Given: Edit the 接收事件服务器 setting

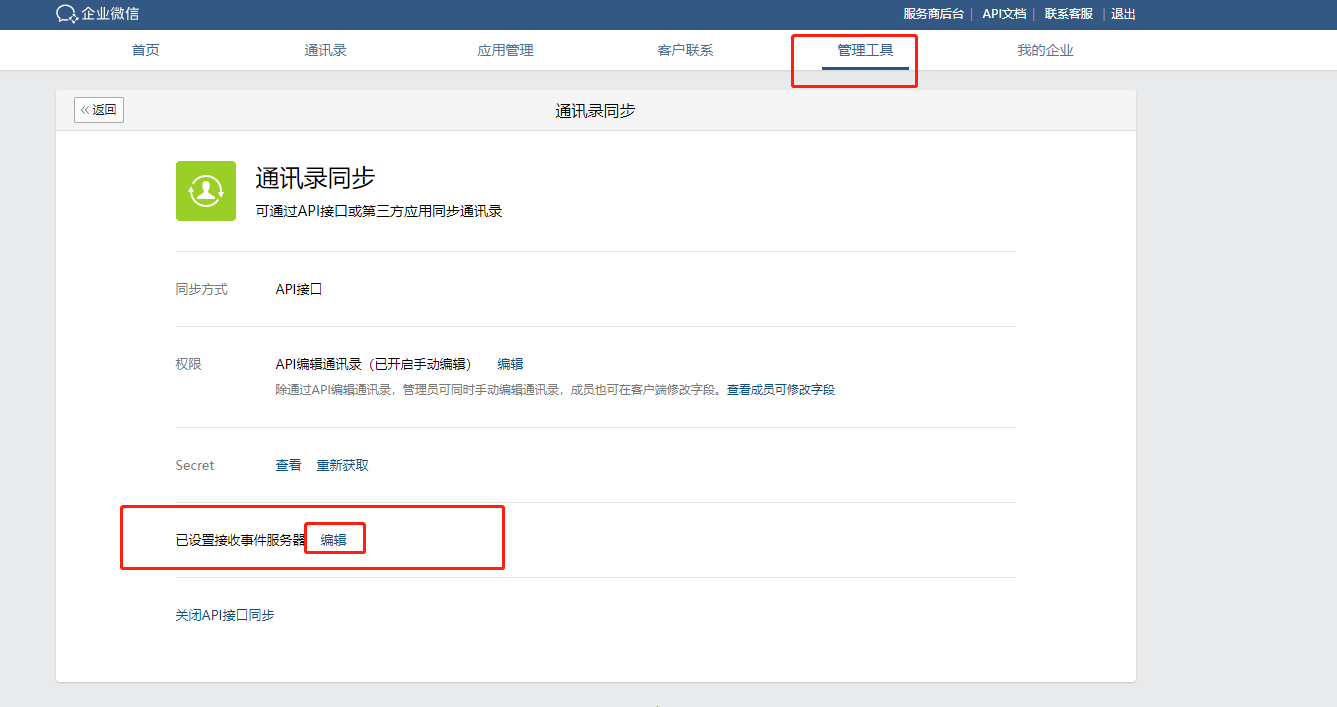Looking at the screenshot, I should click(334, 540).
